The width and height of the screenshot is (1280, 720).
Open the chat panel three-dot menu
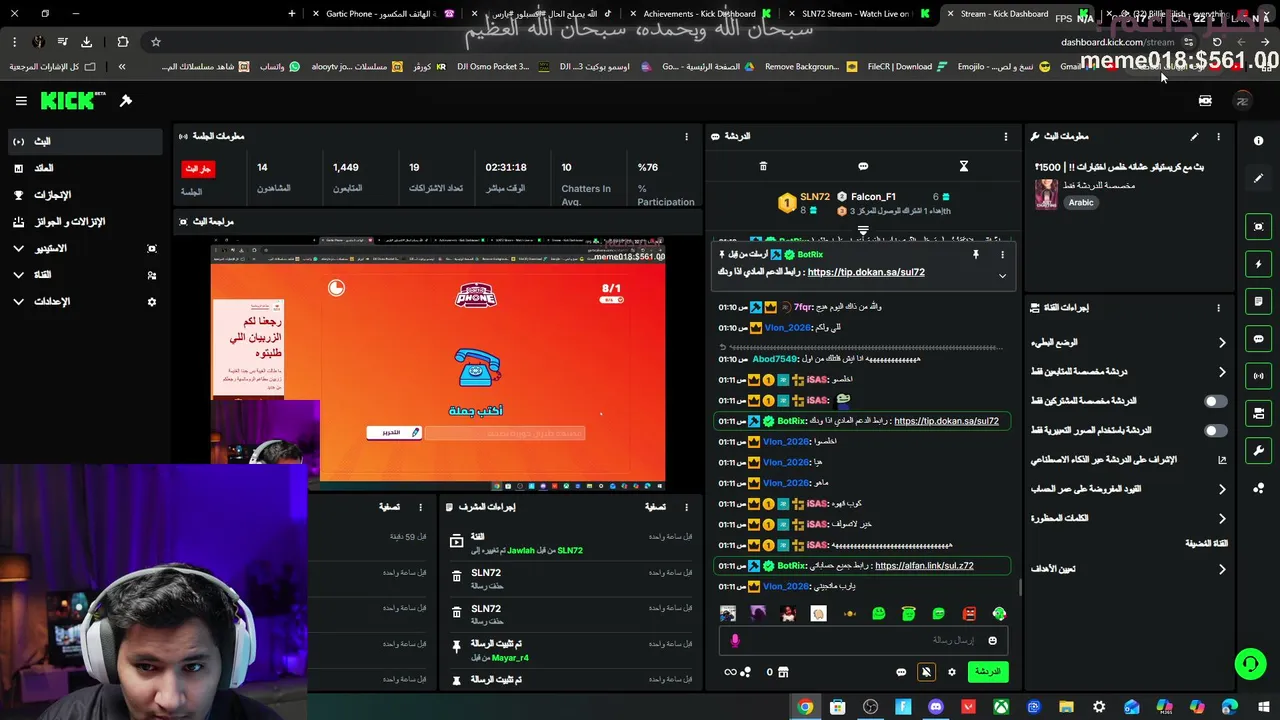tap(1006, 136)
